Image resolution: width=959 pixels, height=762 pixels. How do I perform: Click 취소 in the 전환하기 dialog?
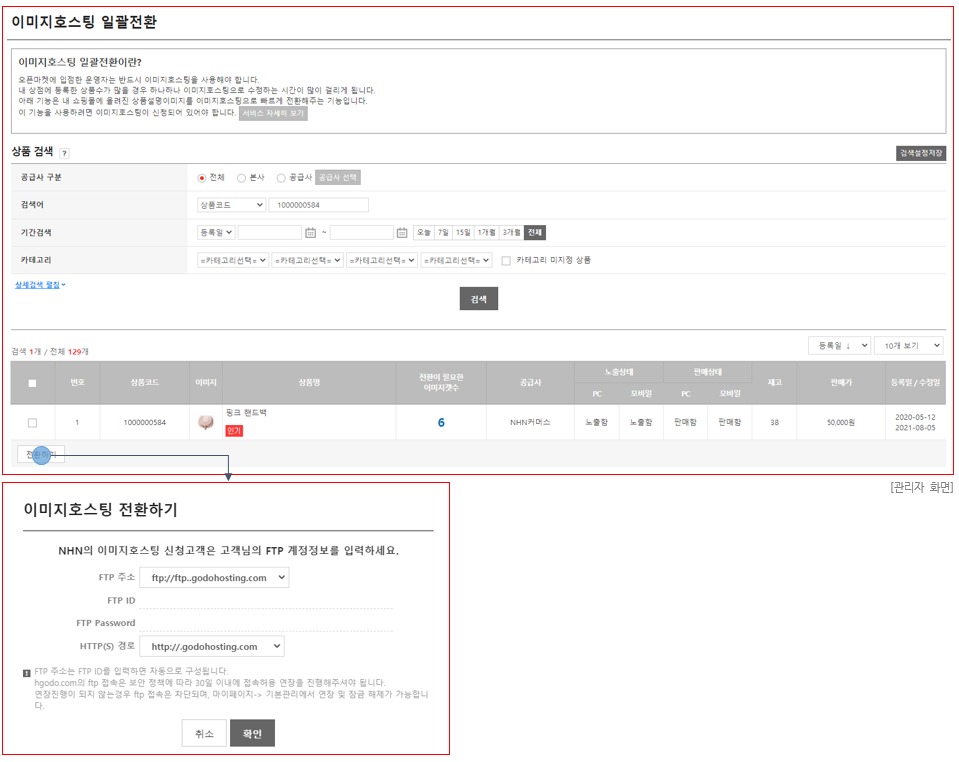(204, 733)
